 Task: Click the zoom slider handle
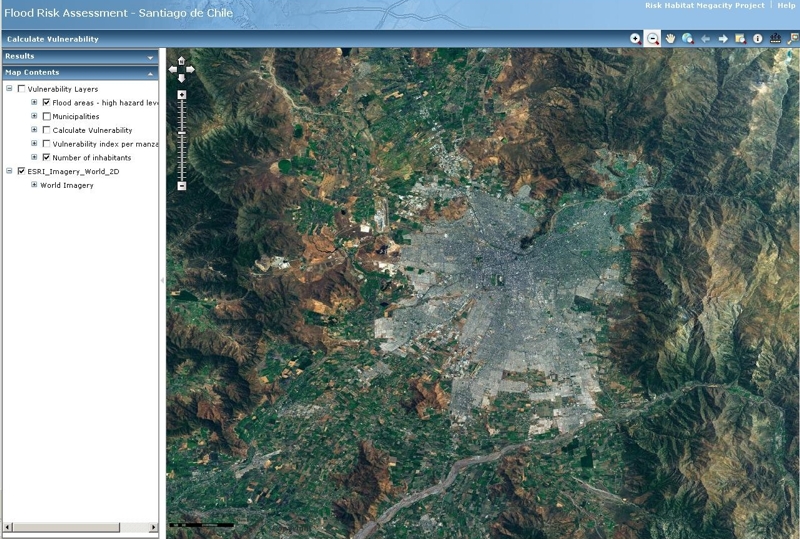[x=181, y=132]
